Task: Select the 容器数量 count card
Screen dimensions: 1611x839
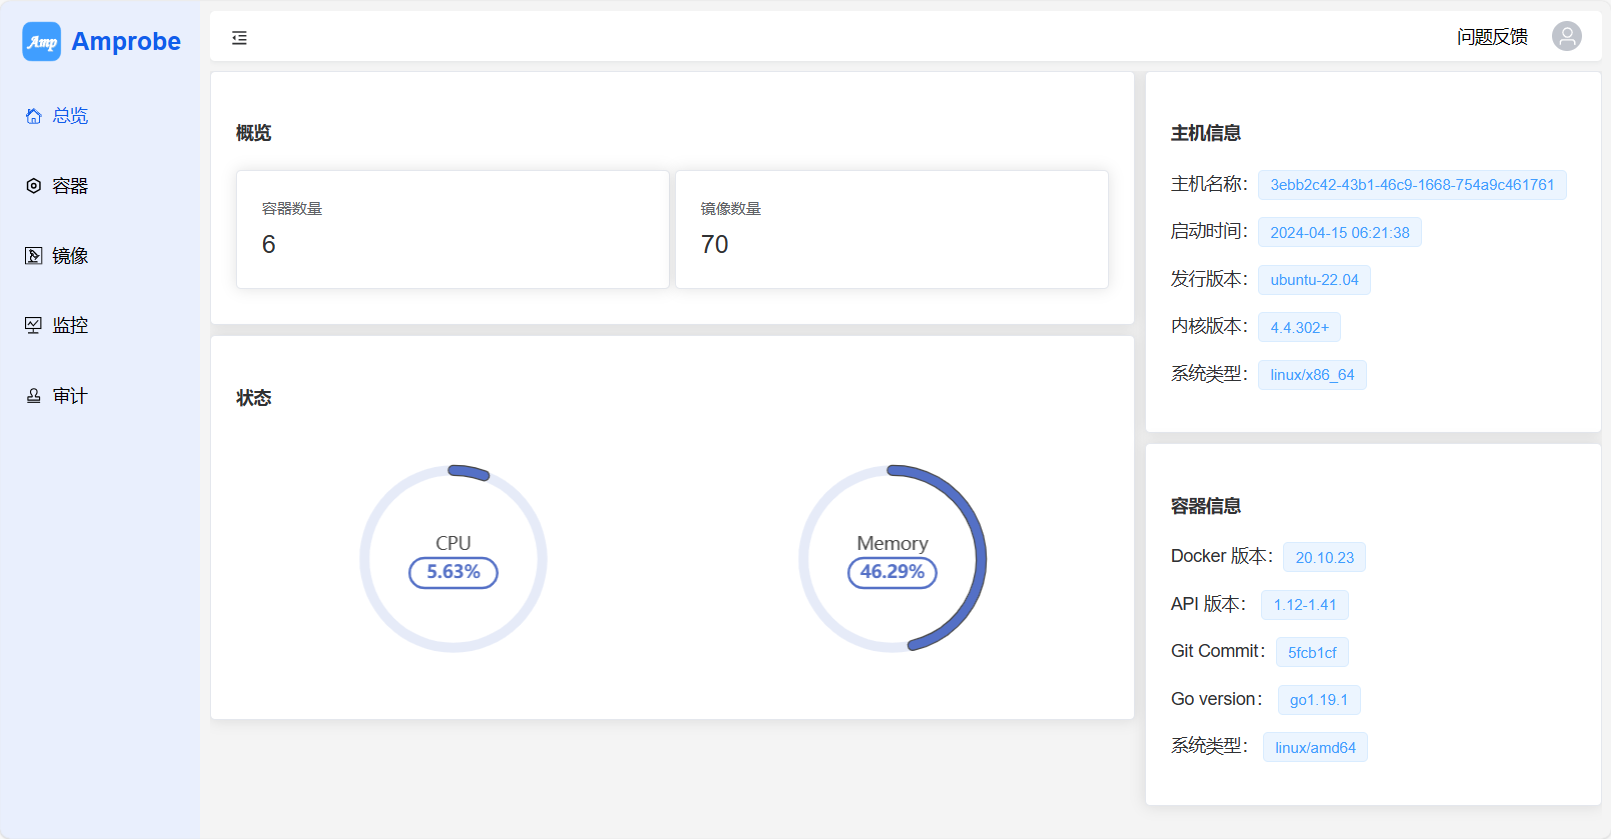Action: click(452, 229)
